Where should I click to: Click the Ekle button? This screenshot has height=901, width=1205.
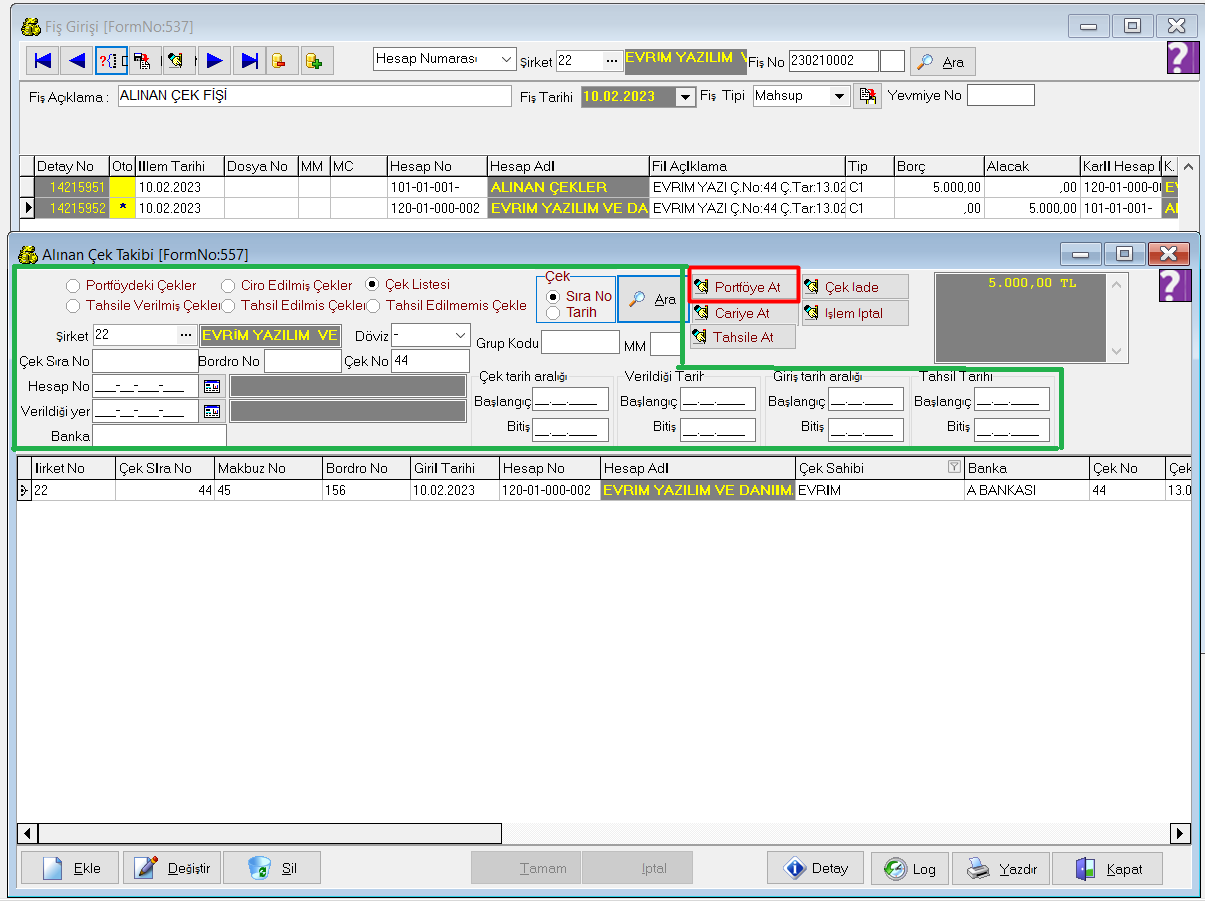click(70, 868)
